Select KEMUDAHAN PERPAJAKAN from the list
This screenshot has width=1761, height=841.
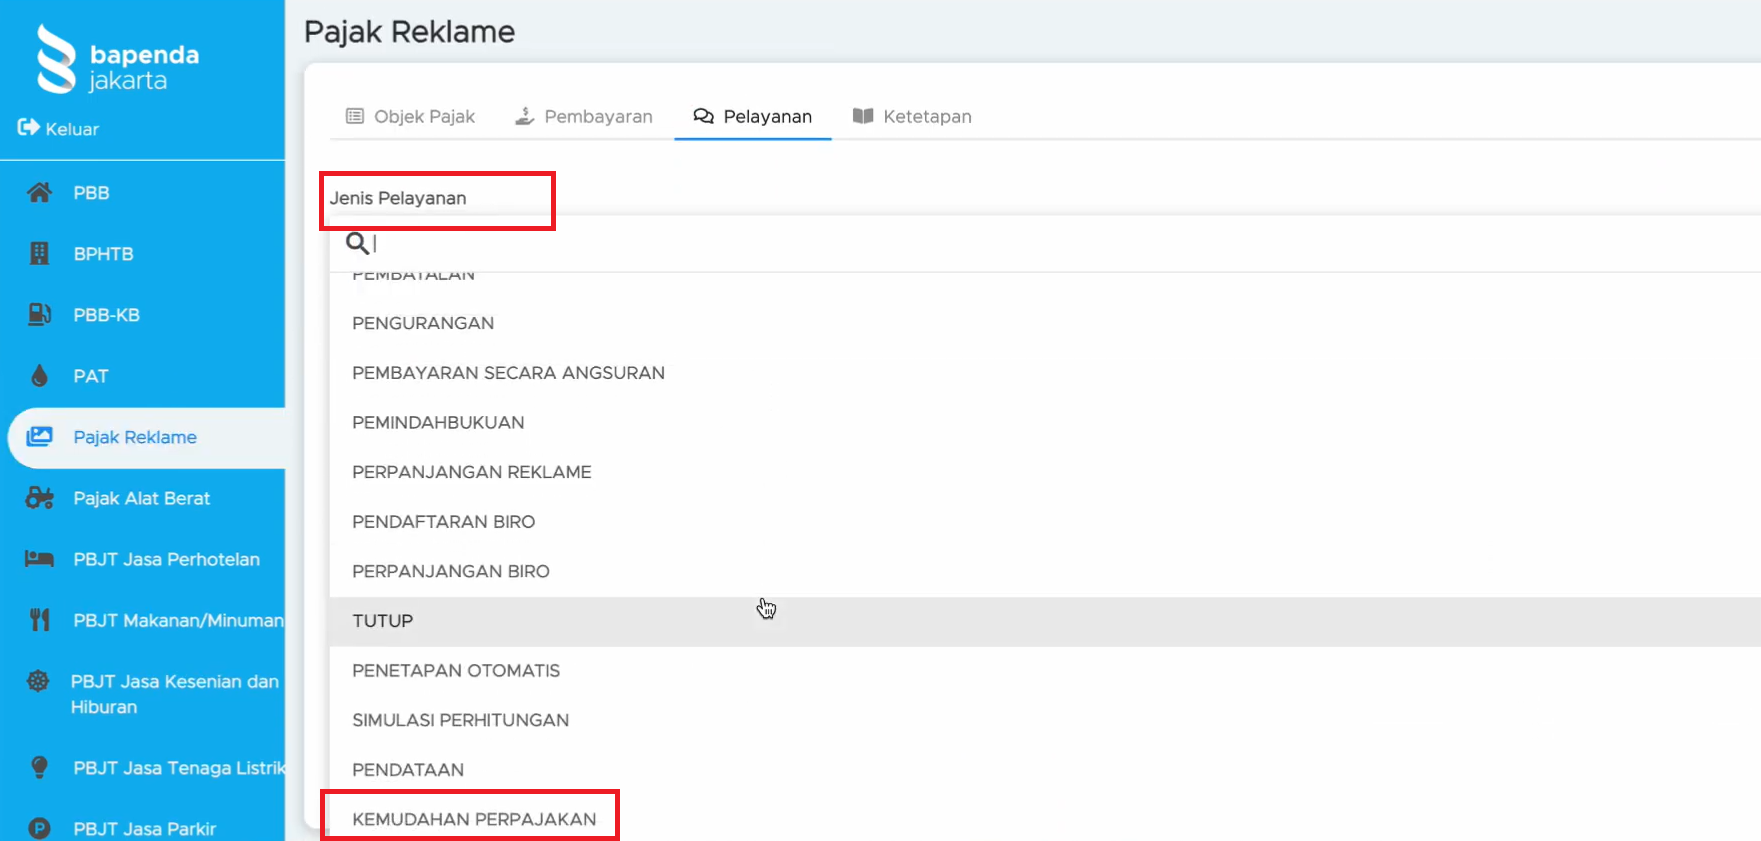click(x=474, y=819)
